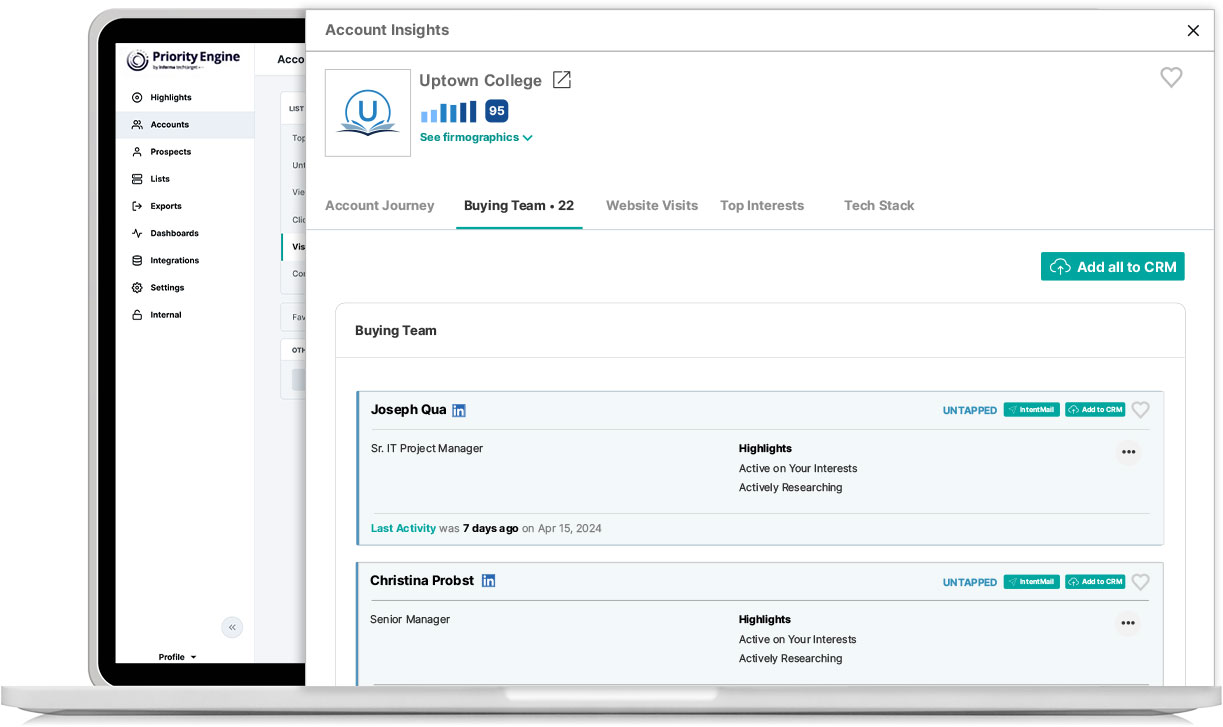Click the Highlights target icon
Image resolution: width=1223 pixels, height=727 pixels.
[x=137, y=98]
